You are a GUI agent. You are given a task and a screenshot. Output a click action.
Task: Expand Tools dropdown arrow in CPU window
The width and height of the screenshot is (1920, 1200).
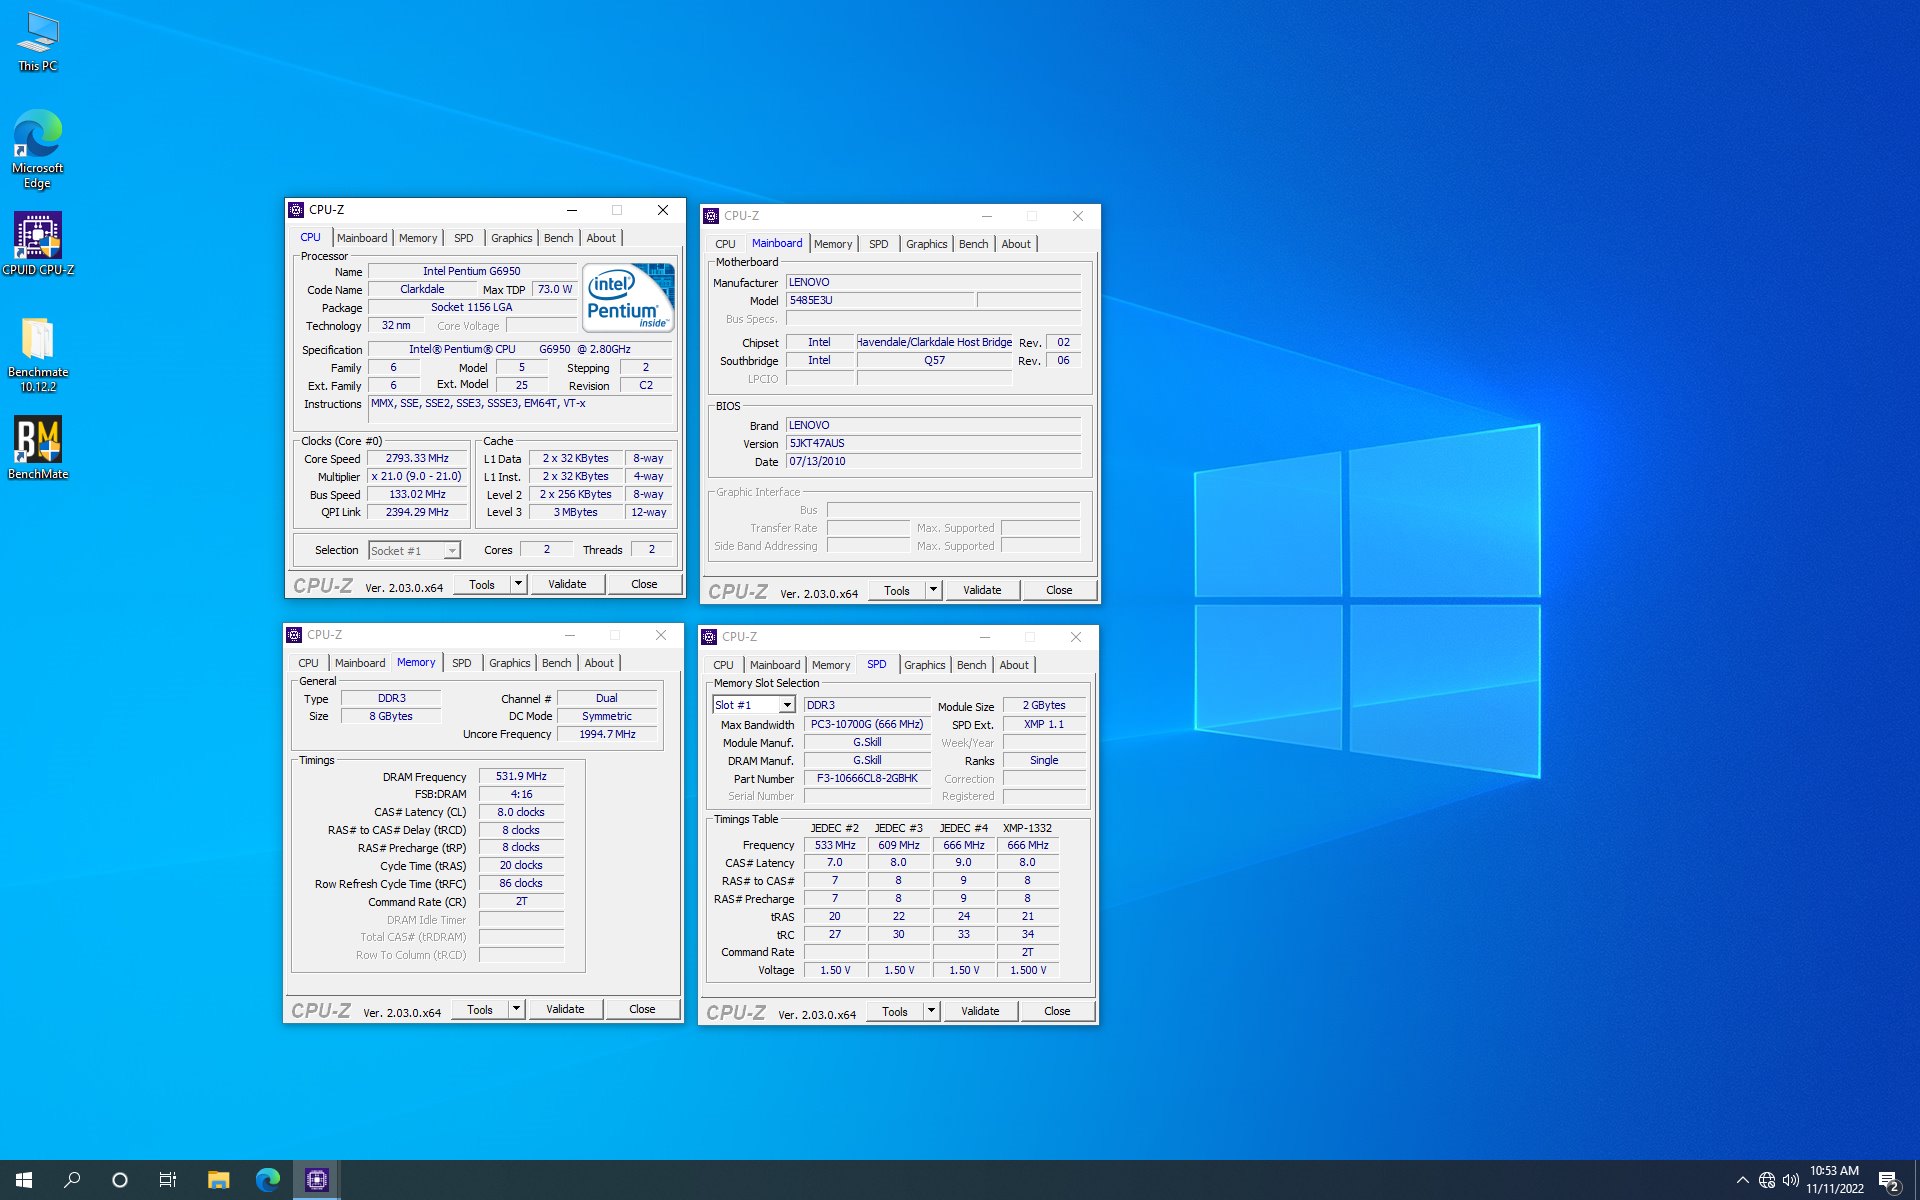coord(518,584)
